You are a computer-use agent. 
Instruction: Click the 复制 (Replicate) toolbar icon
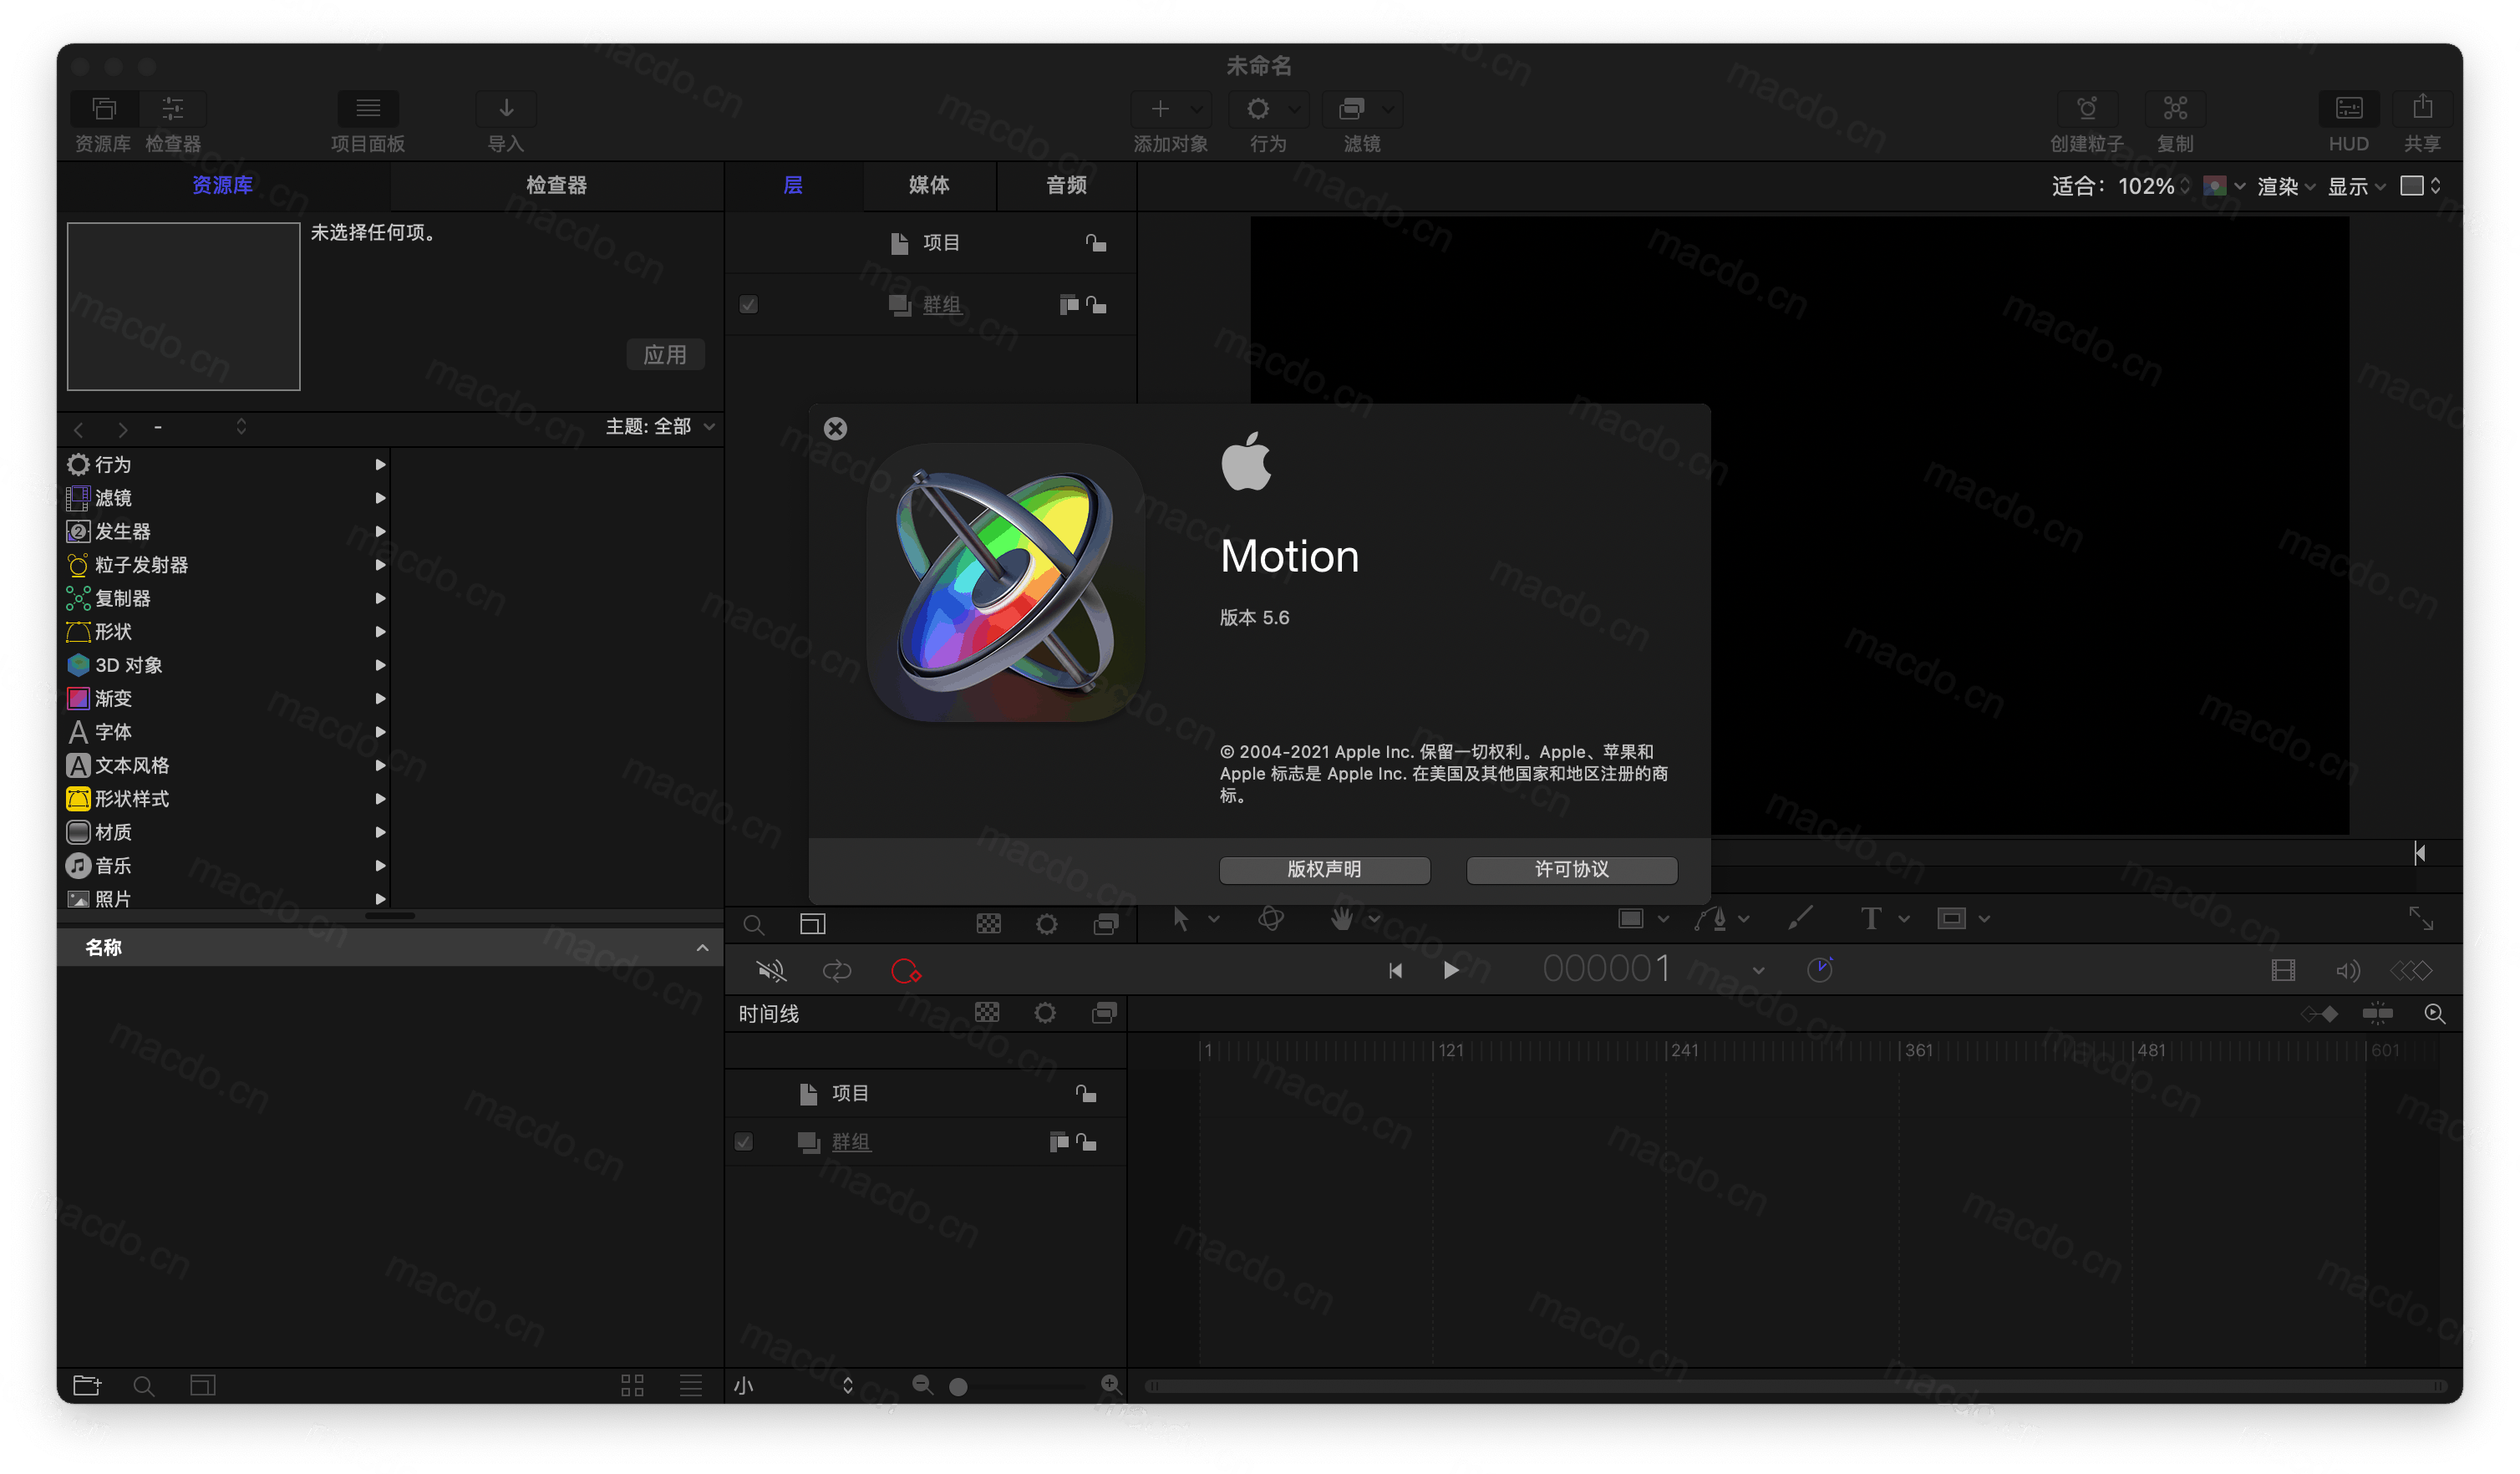point(2176,110)
